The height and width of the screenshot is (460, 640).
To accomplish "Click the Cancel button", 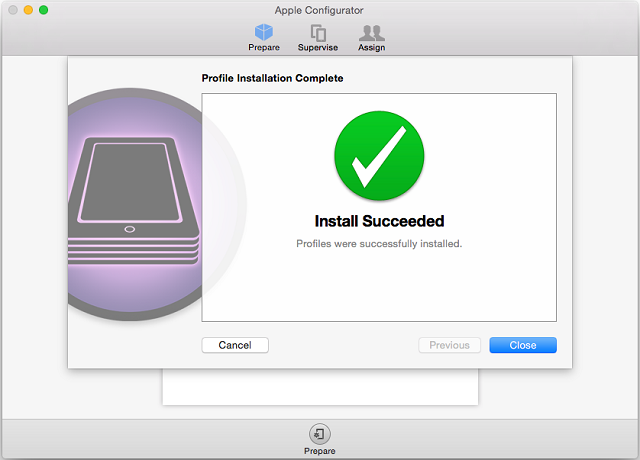I will (x=235, y=345).
